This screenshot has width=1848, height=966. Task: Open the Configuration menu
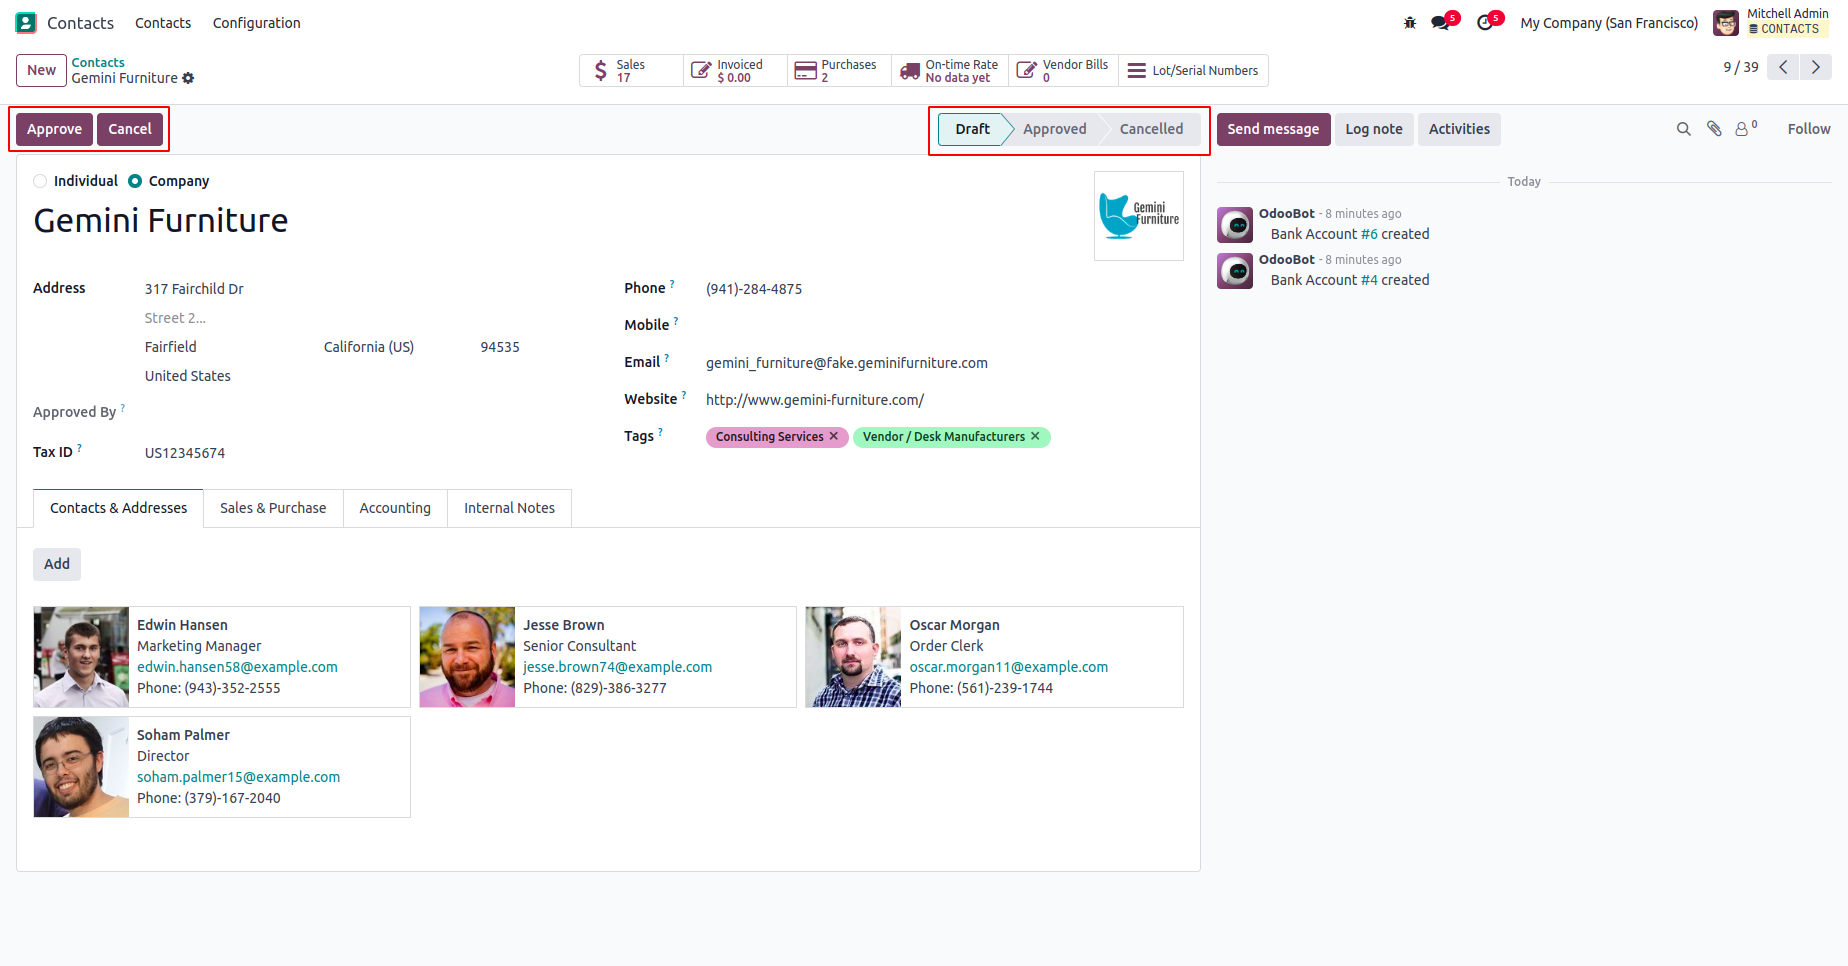click(256, 23)
